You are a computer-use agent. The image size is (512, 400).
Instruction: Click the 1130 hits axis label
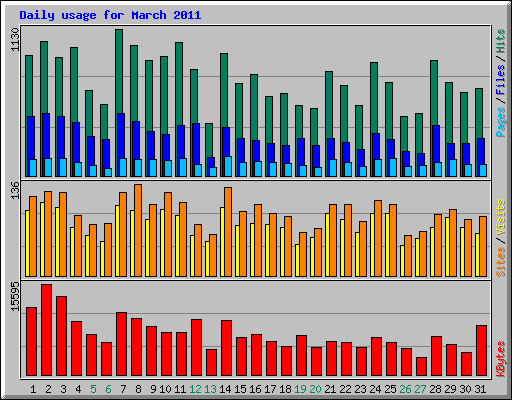[15, 39]
